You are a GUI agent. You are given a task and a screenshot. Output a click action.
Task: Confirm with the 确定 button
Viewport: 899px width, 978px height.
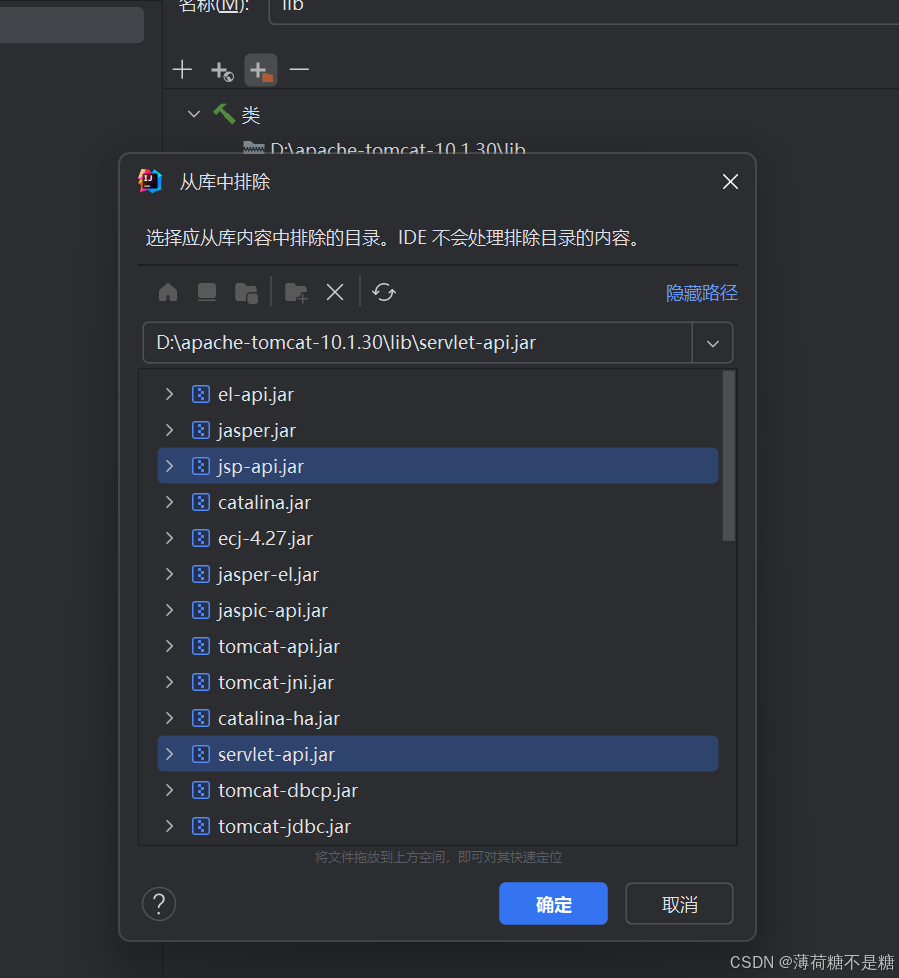(x=553, y=903)
